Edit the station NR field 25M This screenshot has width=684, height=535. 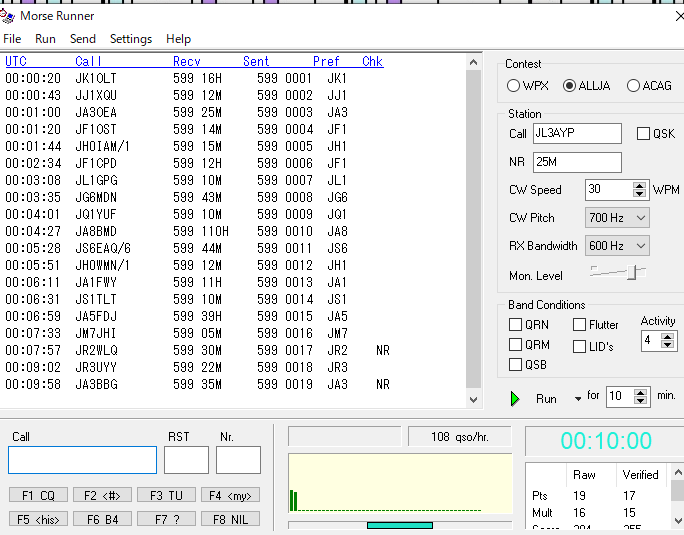[577, 162]
